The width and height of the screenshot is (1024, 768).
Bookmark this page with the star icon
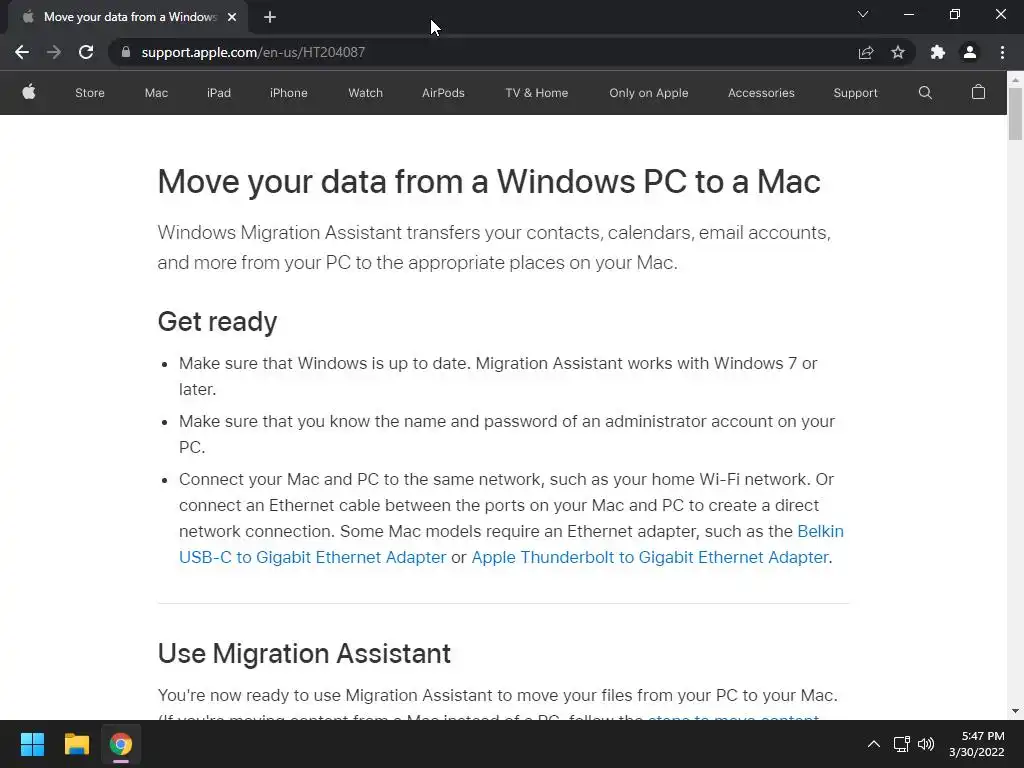(x=898, y=52)
